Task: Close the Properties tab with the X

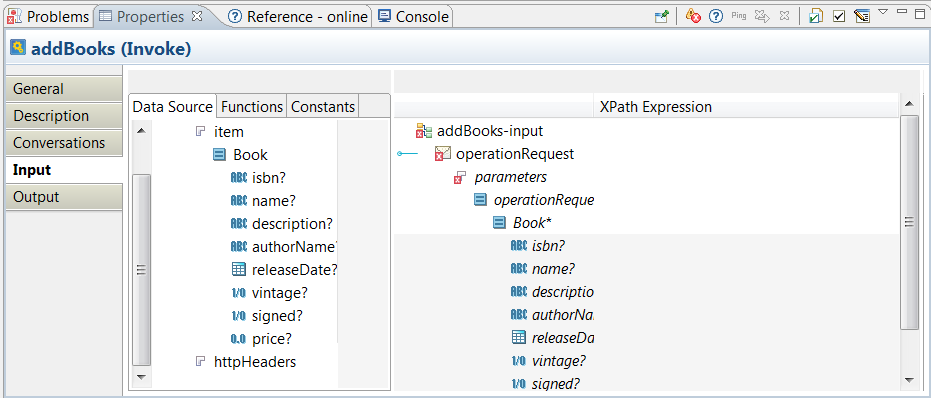Action: tap(197, 16)
